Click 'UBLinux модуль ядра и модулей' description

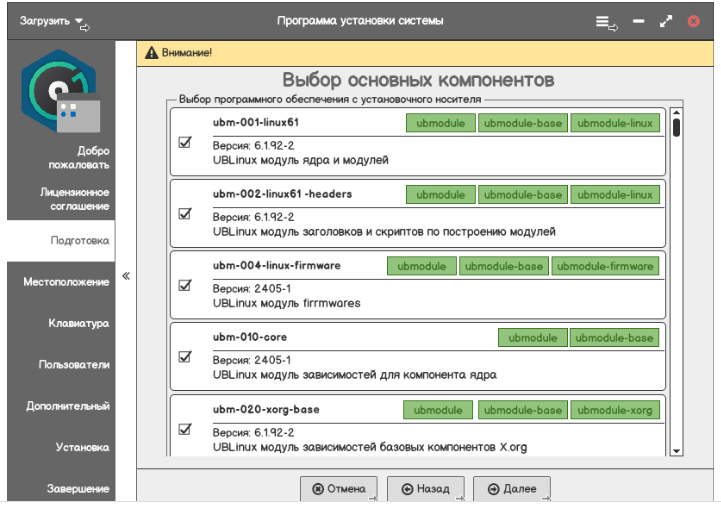pyautogui.click(x=300, y=160)
